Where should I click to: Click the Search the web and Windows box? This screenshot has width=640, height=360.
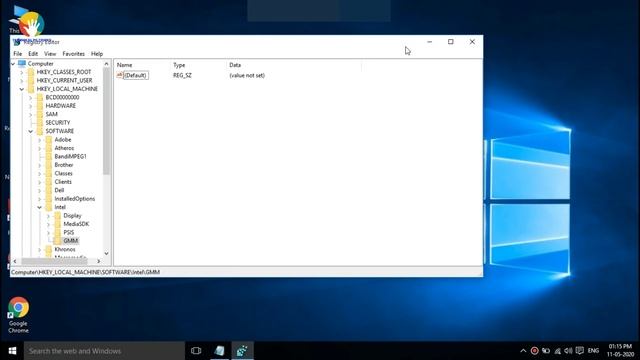(104, 351)
